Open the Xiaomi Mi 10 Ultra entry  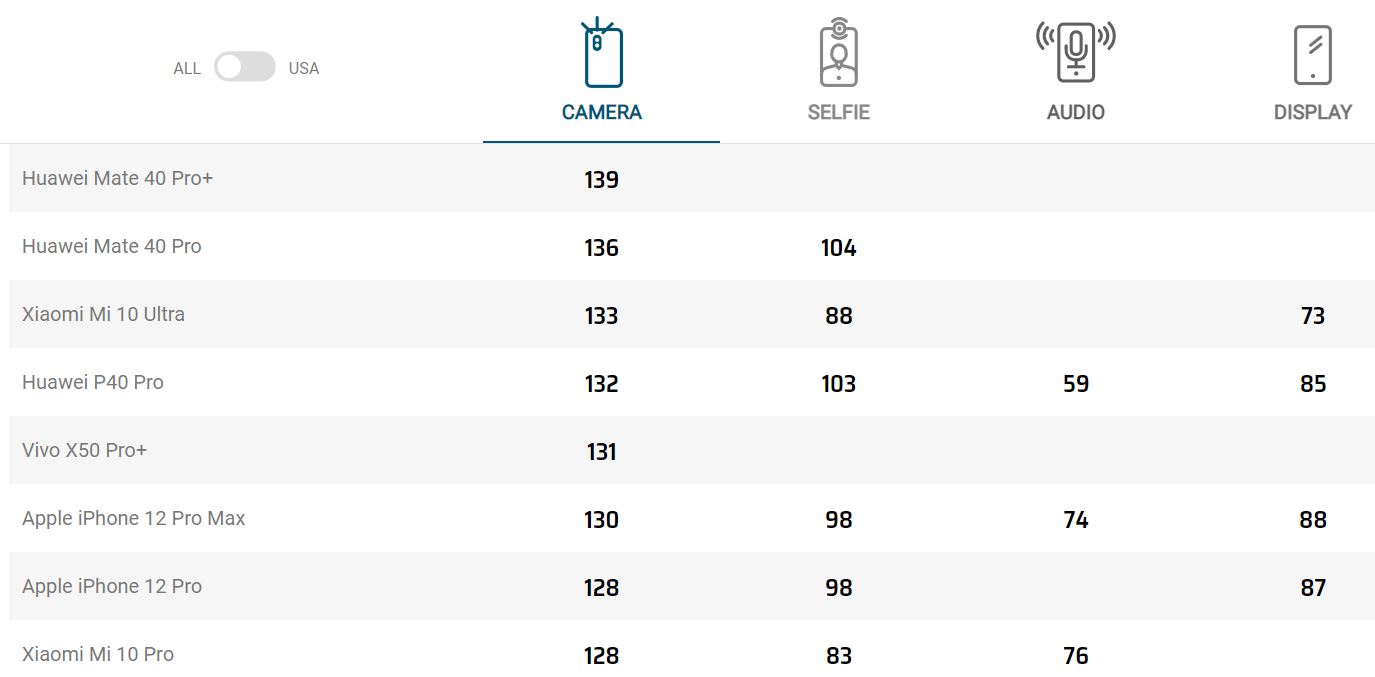click(103, 314)
